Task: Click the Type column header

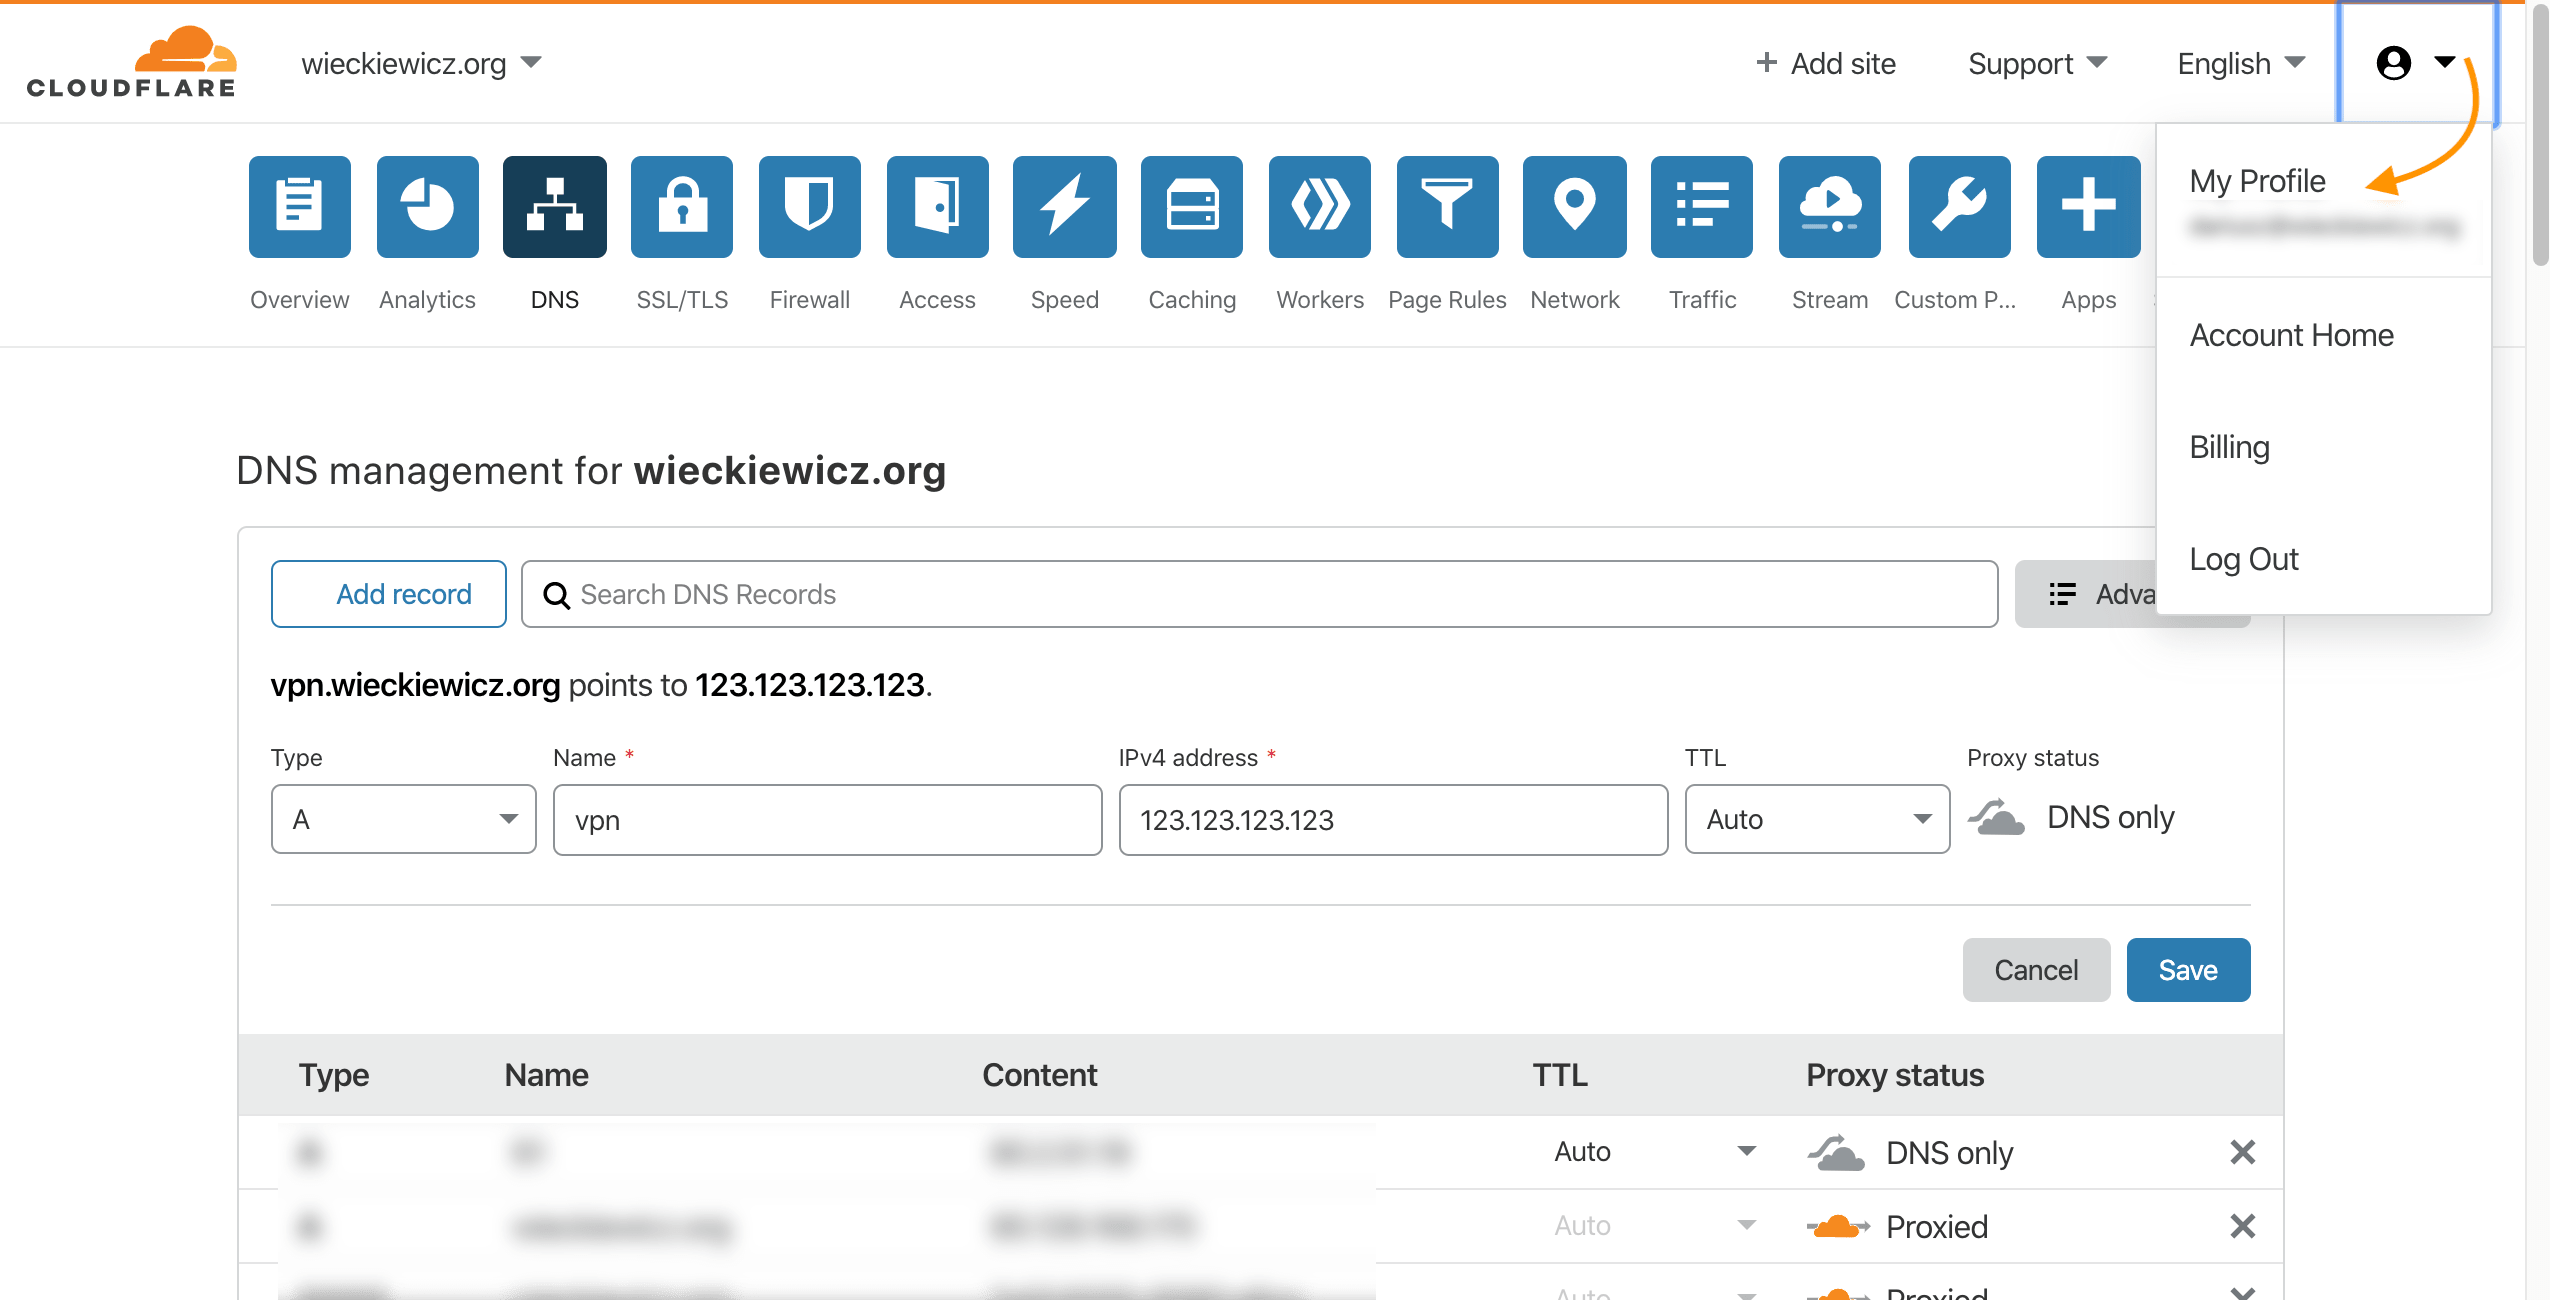Action: click(x=334, y=1075)
